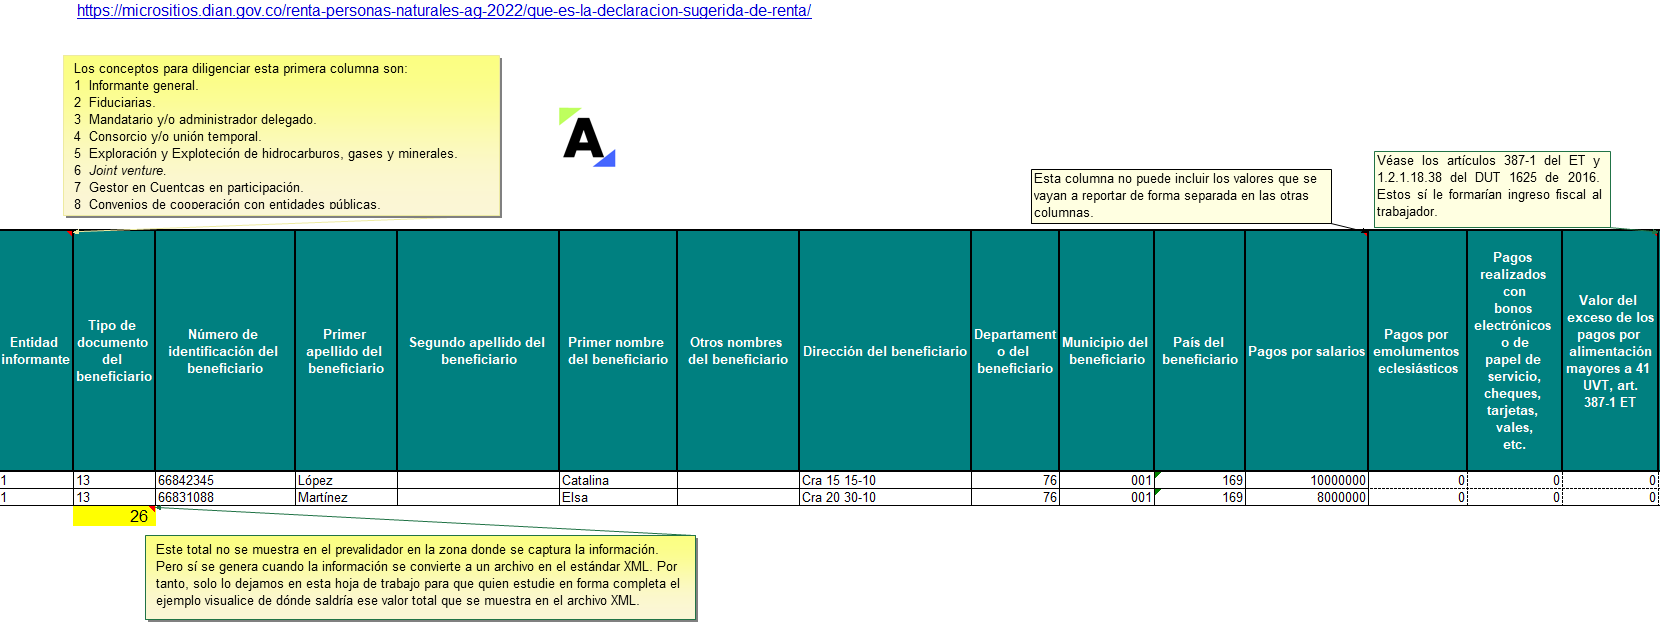The image size is (1660, 626).
Task: Select municipality 001 in Martínez row
Action: pyautogui.click(x=1106, y=497)
